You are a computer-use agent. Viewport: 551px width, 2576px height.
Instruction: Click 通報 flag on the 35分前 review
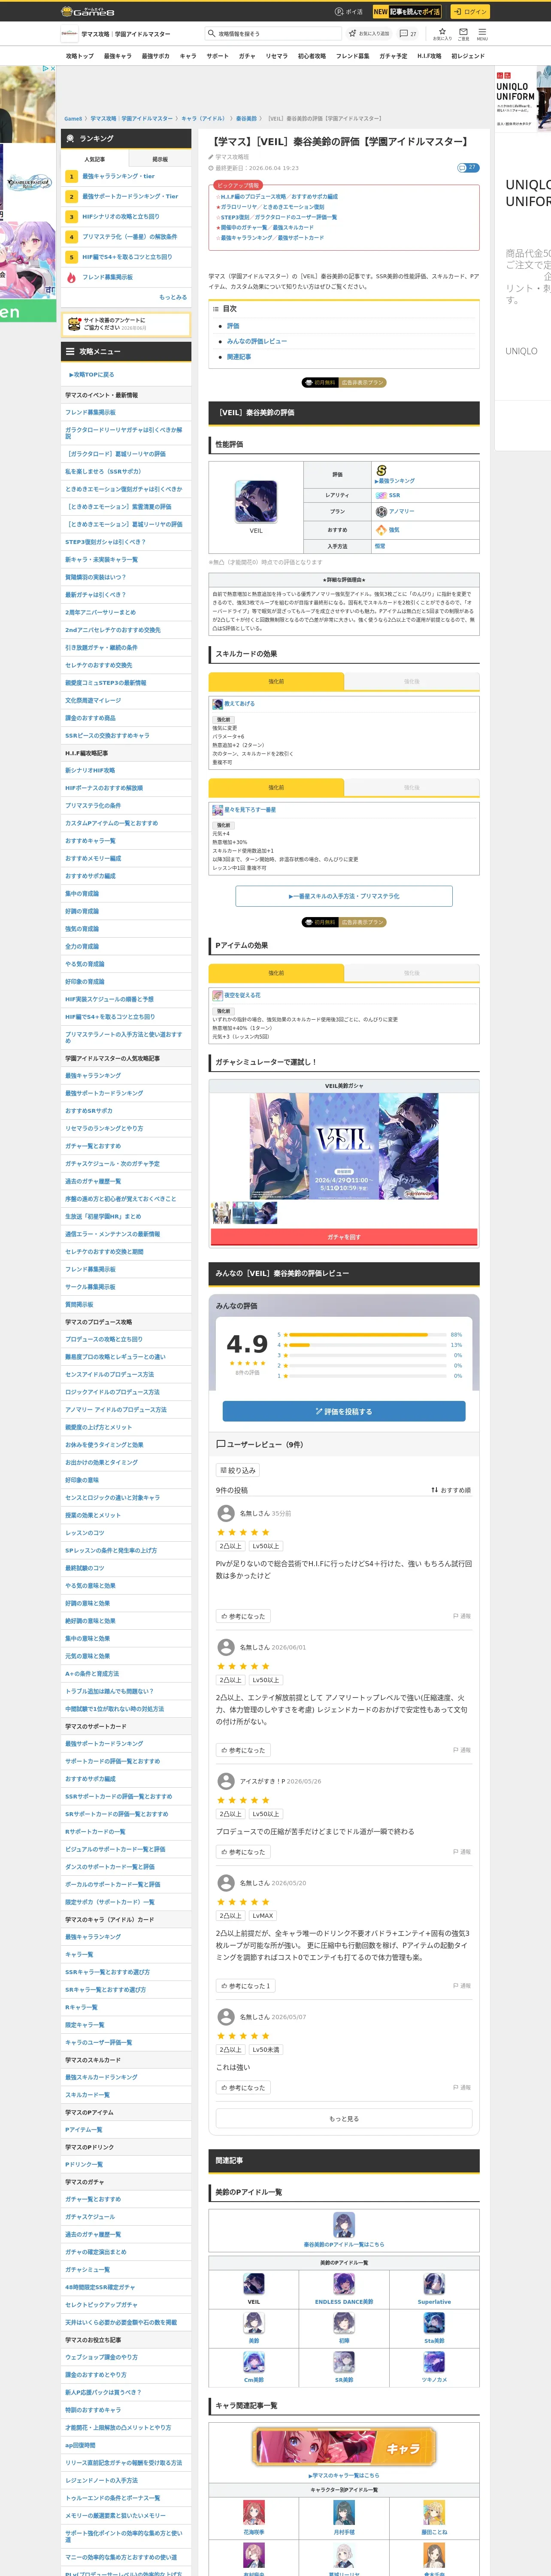(462, 1616)
